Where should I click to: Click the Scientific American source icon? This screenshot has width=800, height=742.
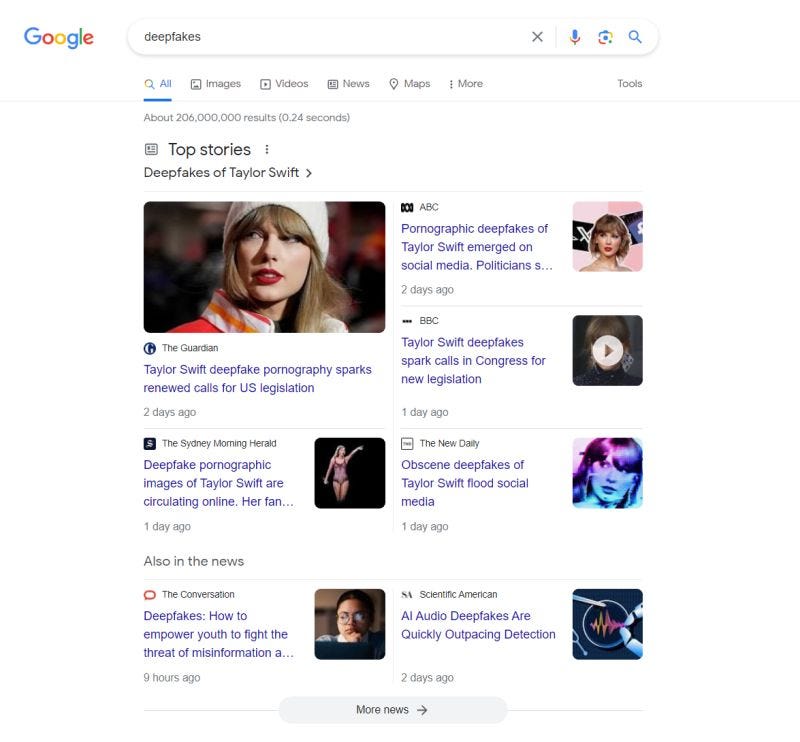click(407, 595)
